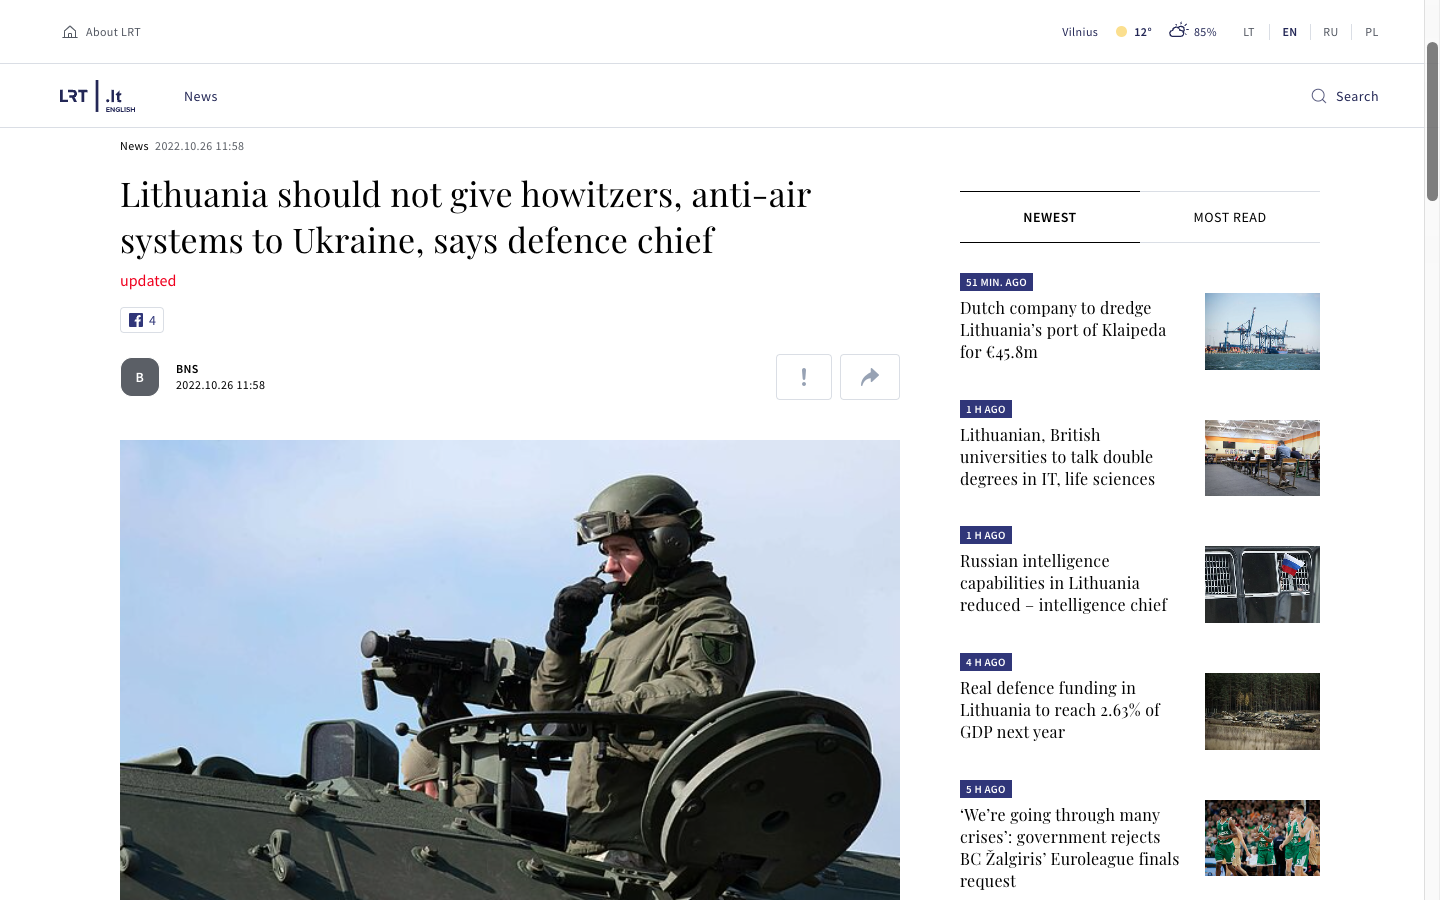Click the LRT English logo

coord(97,96)
